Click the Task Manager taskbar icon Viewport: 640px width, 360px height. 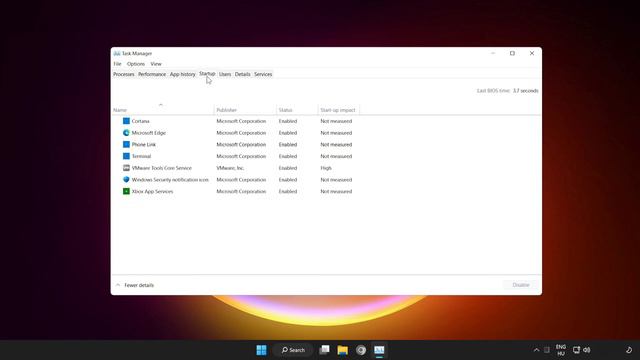pos(379,350)
